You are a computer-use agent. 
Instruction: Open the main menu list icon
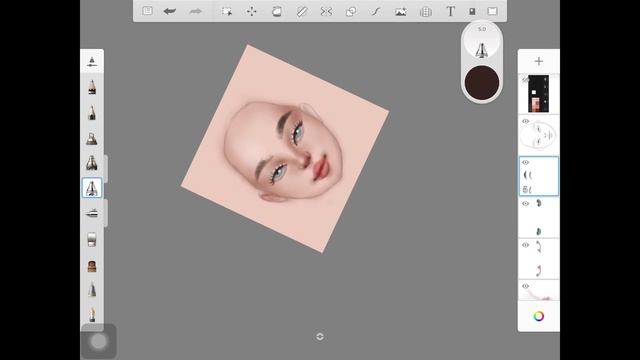point(147,11)
